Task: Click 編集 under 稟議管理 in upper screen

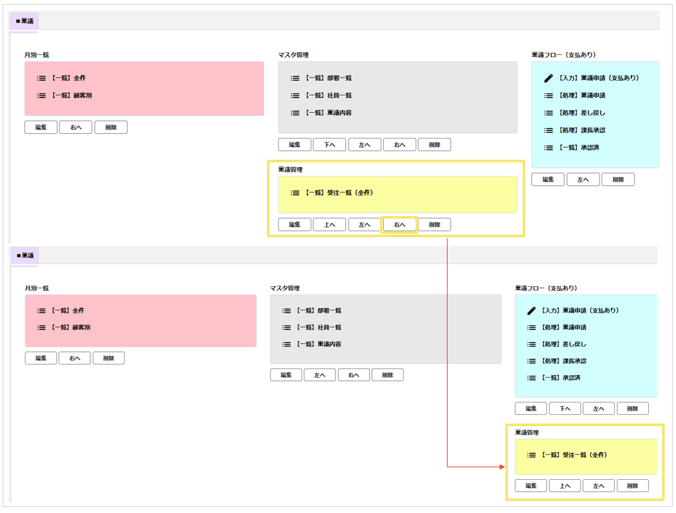Action: (294, 225)
